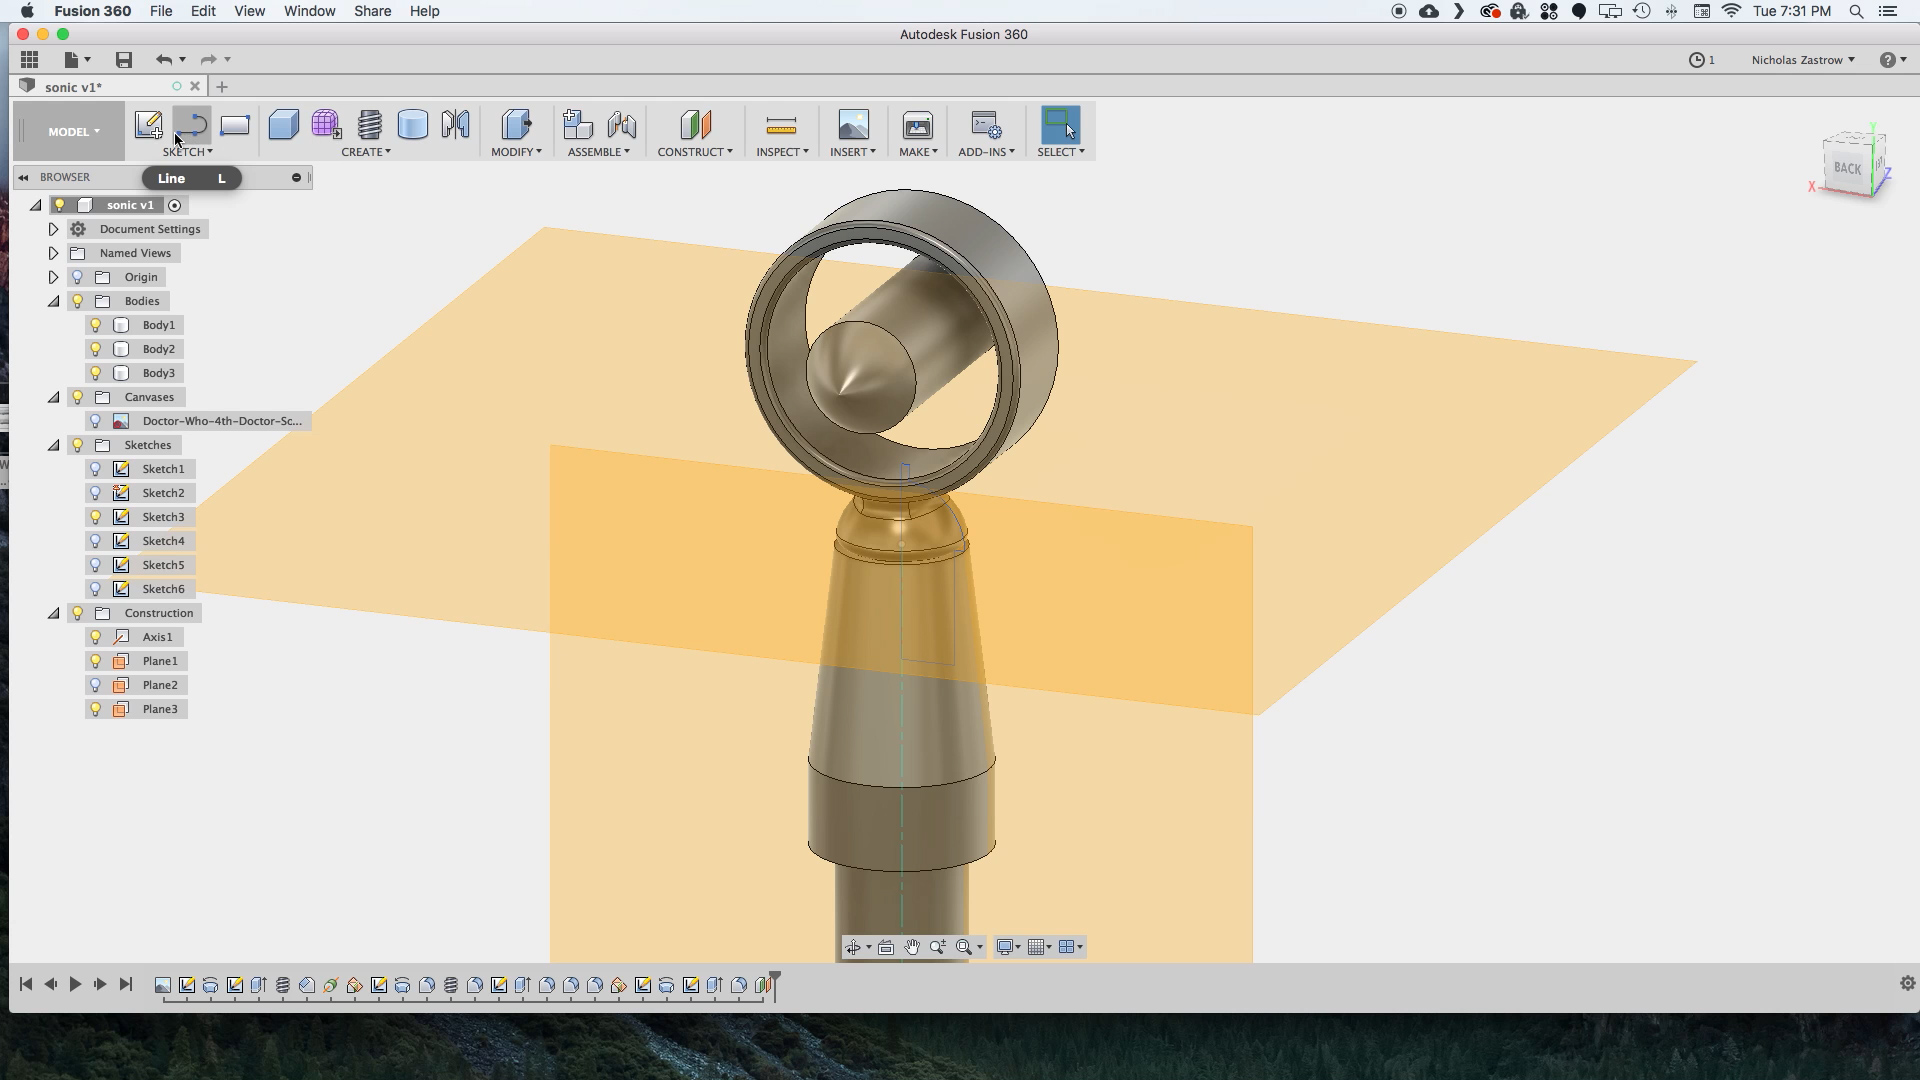1920x1080 pixels.
Task: Open the Help menu in menu bar
Action: [x=424, y=11]
